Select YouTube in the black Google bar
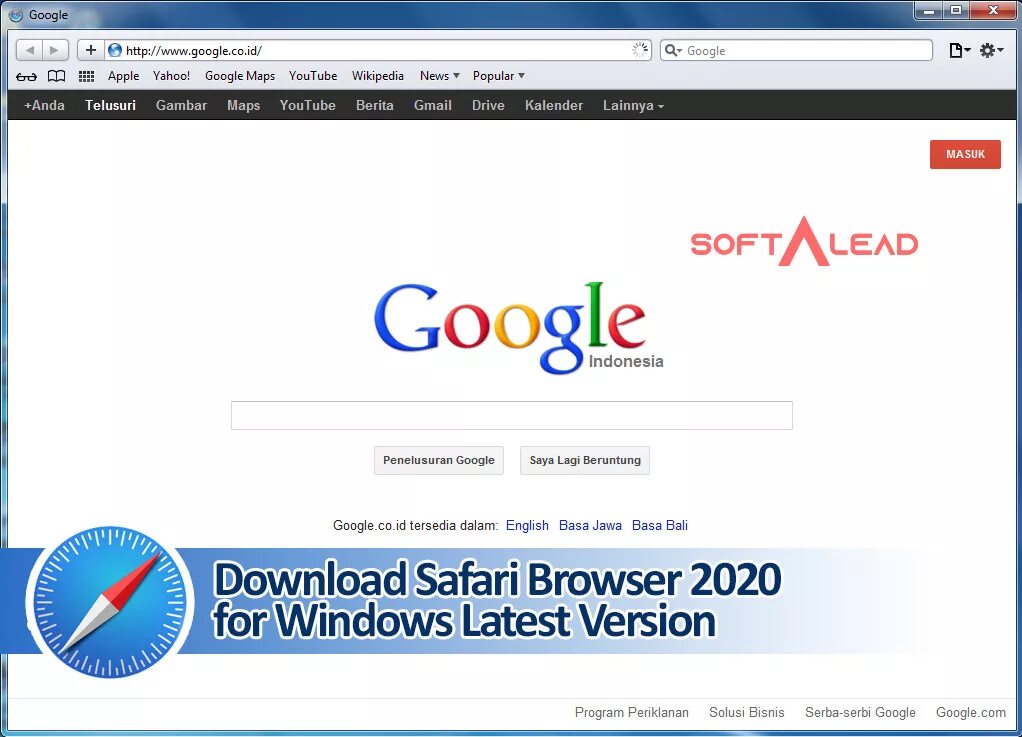This screenshot has height=737, width=1022. click(x=308, y=105)
